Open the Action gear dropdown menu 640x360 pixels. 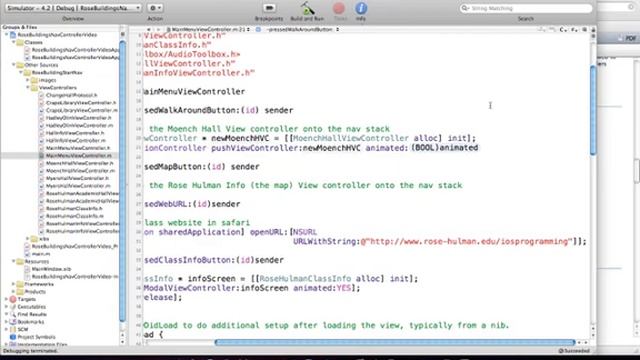pyautogui.click(x=155, y=8)
